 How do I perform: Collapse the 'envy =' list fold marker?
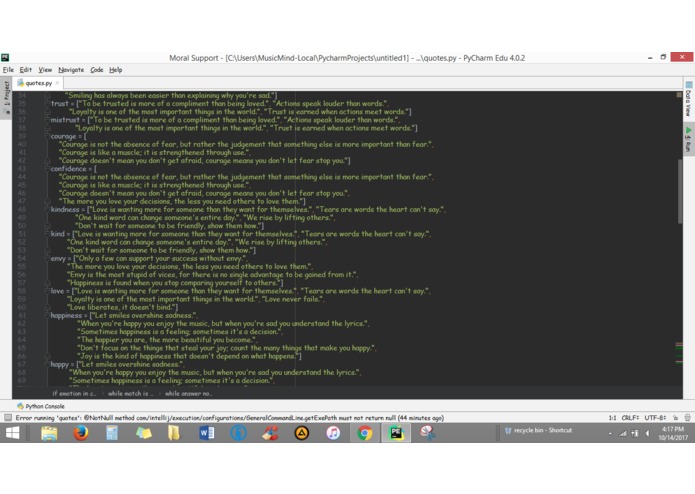47,258
